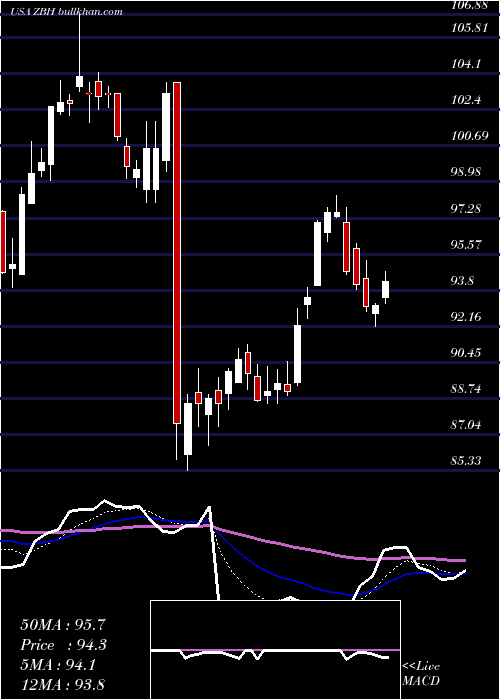This screenshot has height=700, width=500.
Task: Click the '12MA : 93.8' readout
Action: click(x=63, y=684)
